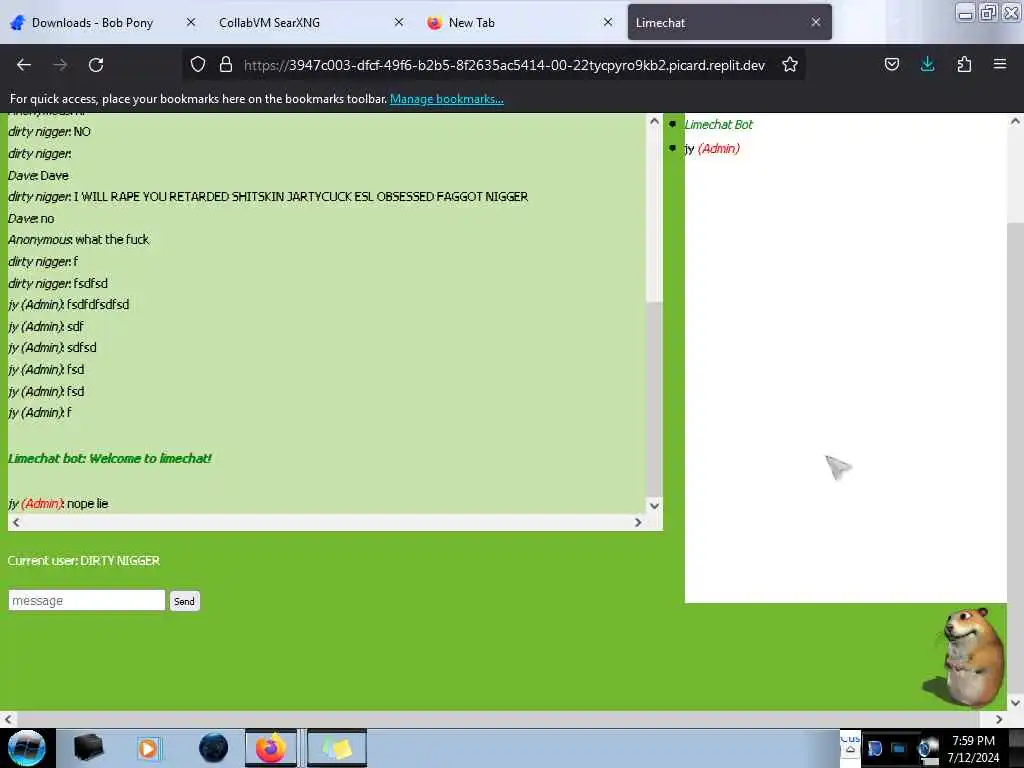Click the page horizontal scroll left arrow
Screen dimensions: 1024x768
(x=8, y=719)
